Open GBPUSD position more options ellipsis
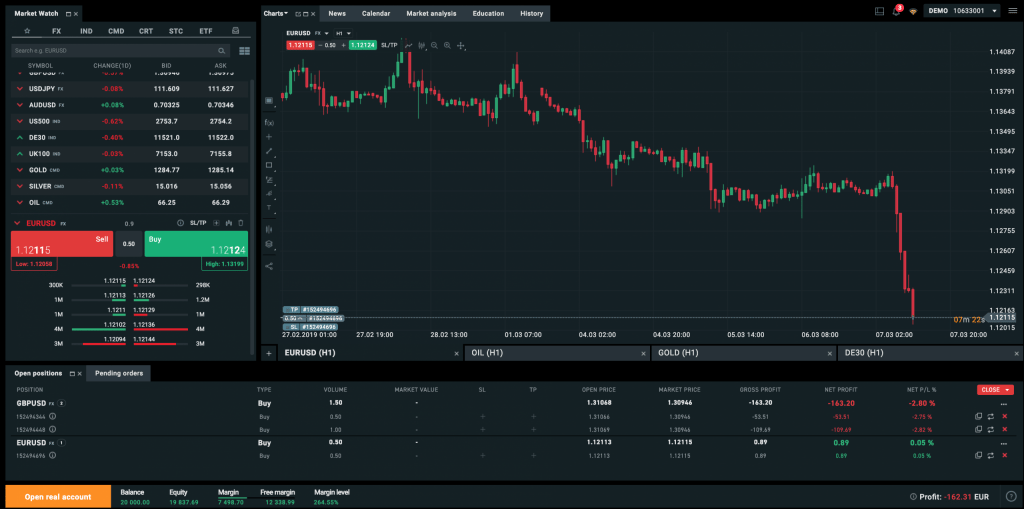 [x=1004, y=404]
